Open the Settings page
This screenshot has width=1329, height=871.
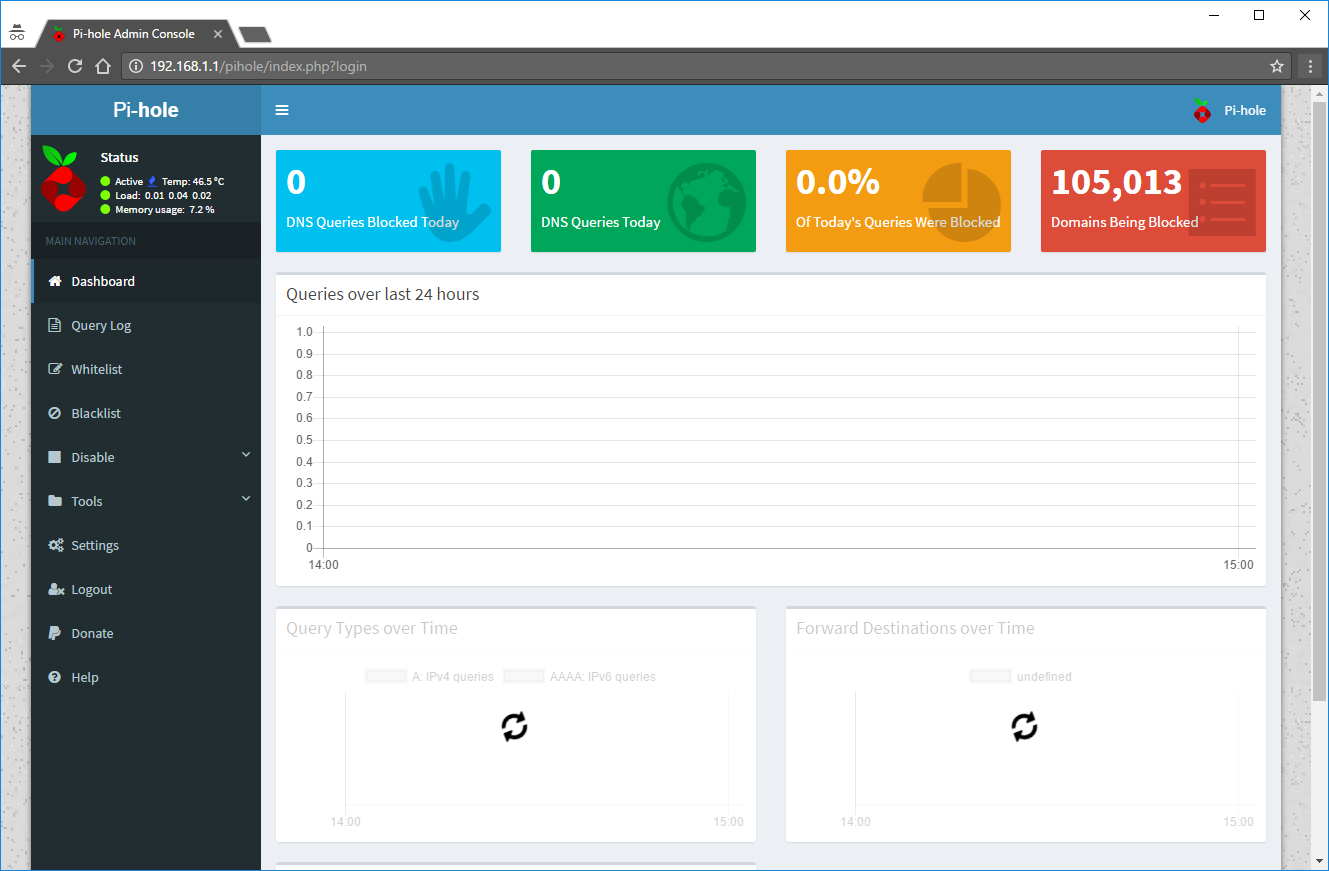[146, 545]
